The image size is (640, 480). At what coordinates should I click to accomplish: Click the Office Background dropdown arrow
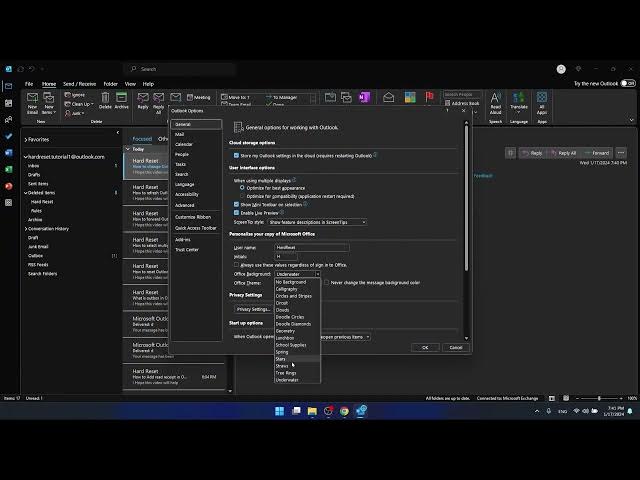[318, 274]
